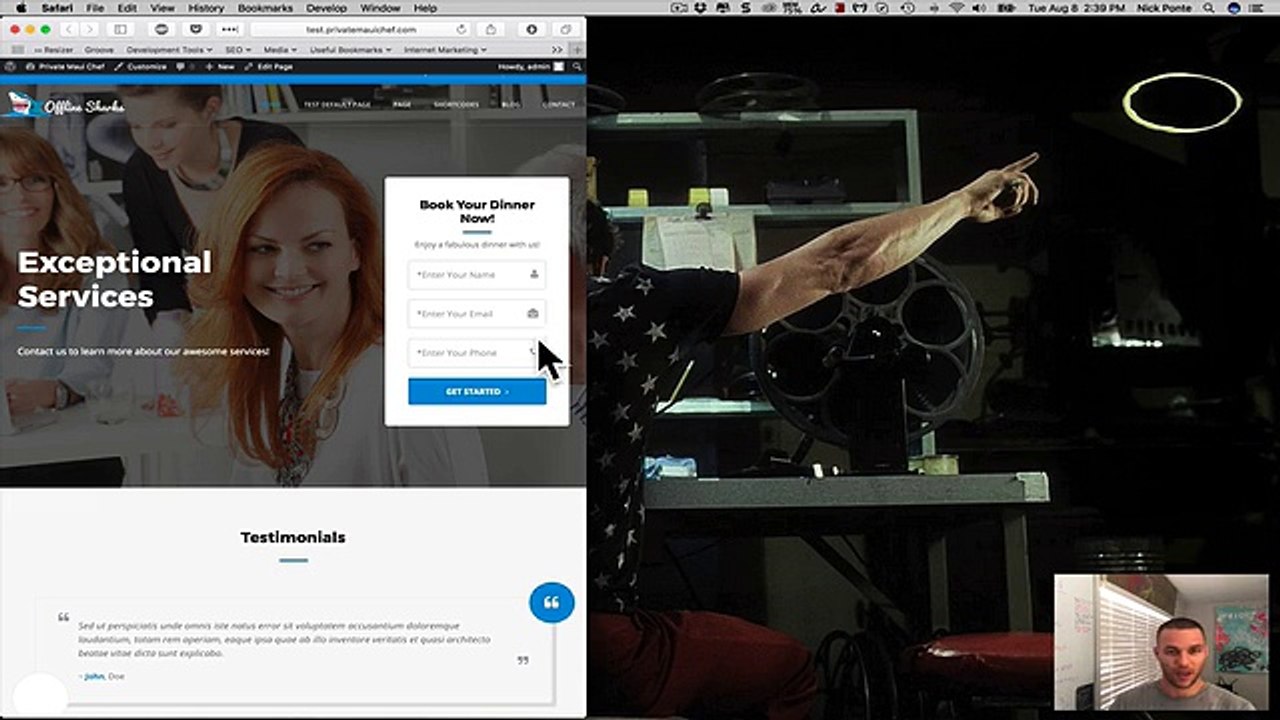The width and height of the screenshot is (1280, 720).
Task: Click the reload page icon in address bar
Action: coord(461,30)
